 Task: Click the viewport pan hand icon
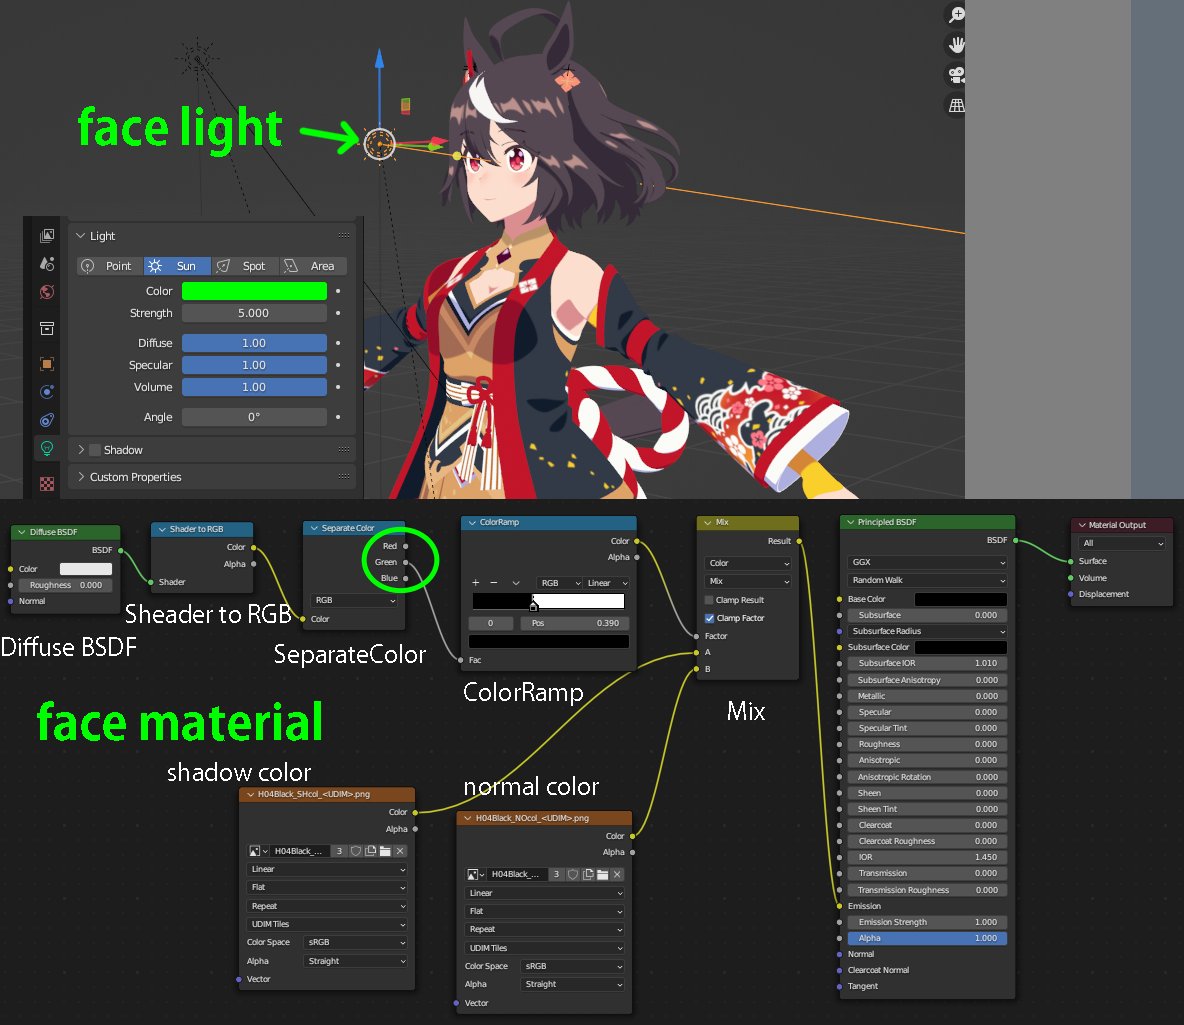coord(957,45)
